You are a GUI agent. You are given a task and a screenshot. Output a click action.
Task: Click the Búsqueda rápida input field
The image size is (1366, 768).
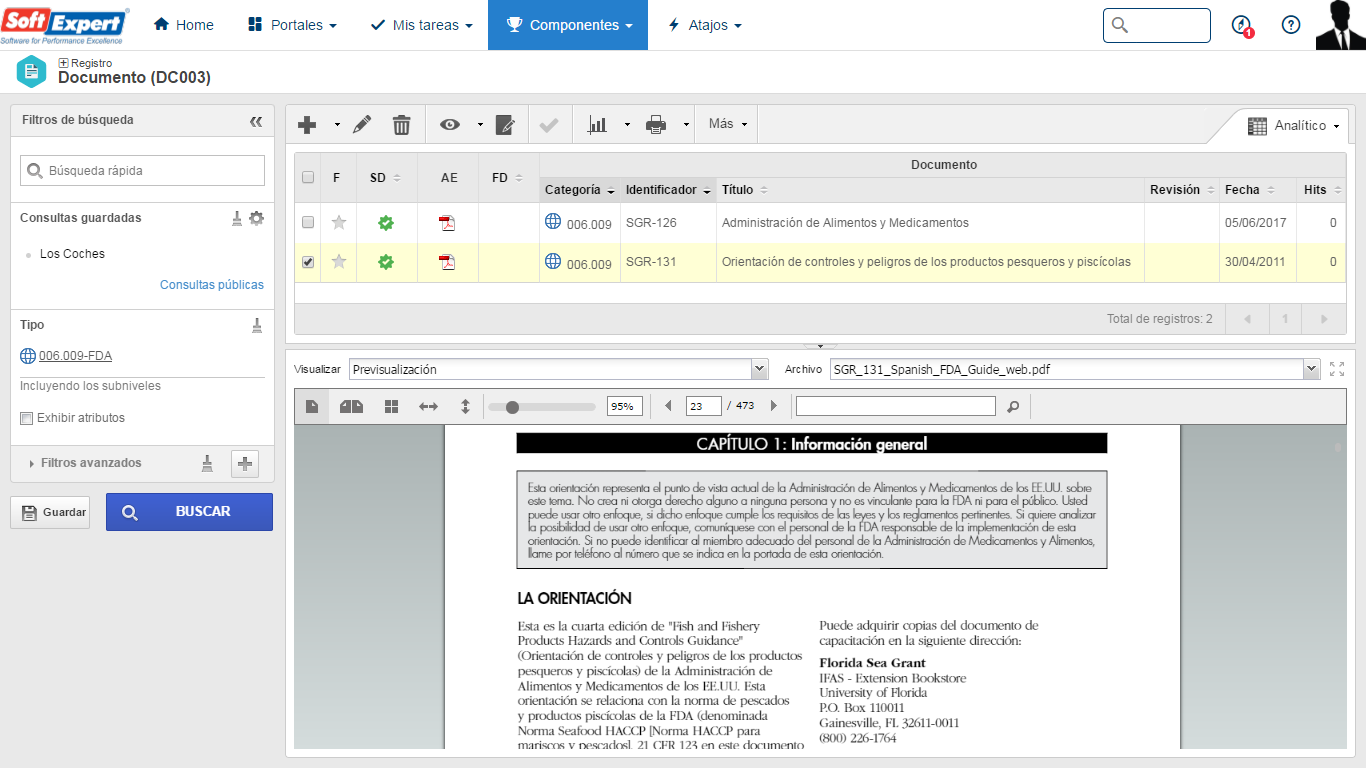142,171
